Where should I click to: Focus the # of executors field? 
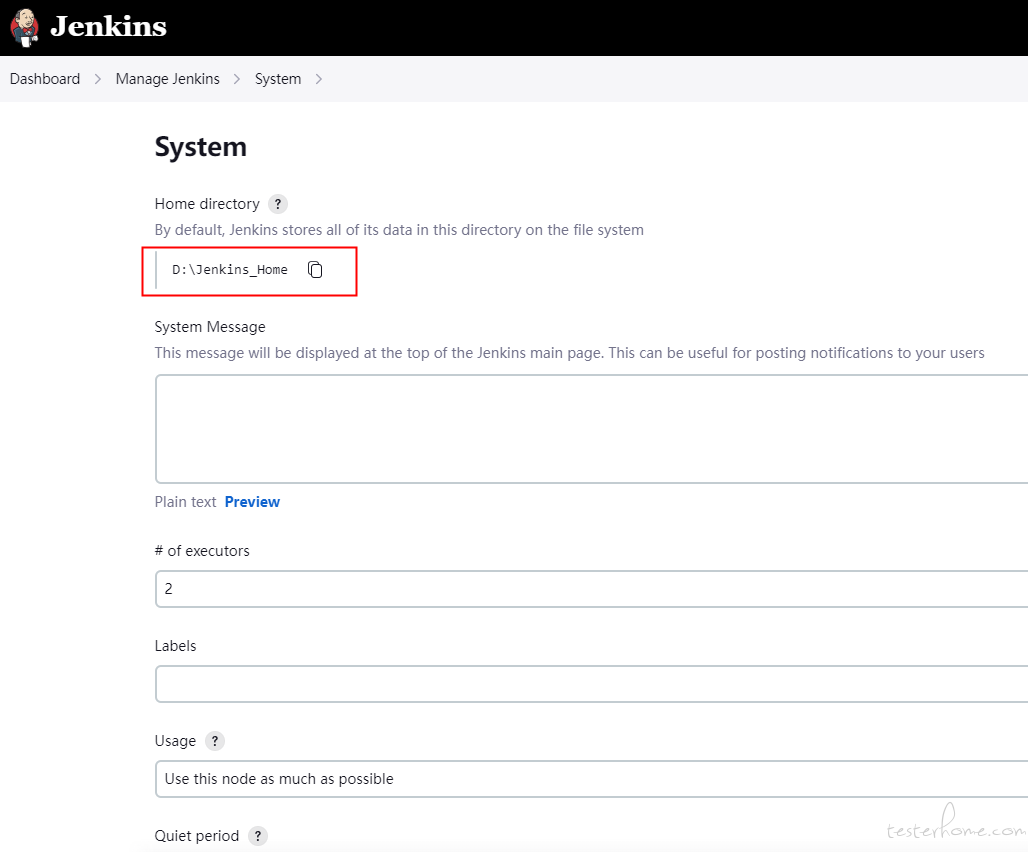coord(591,589)
